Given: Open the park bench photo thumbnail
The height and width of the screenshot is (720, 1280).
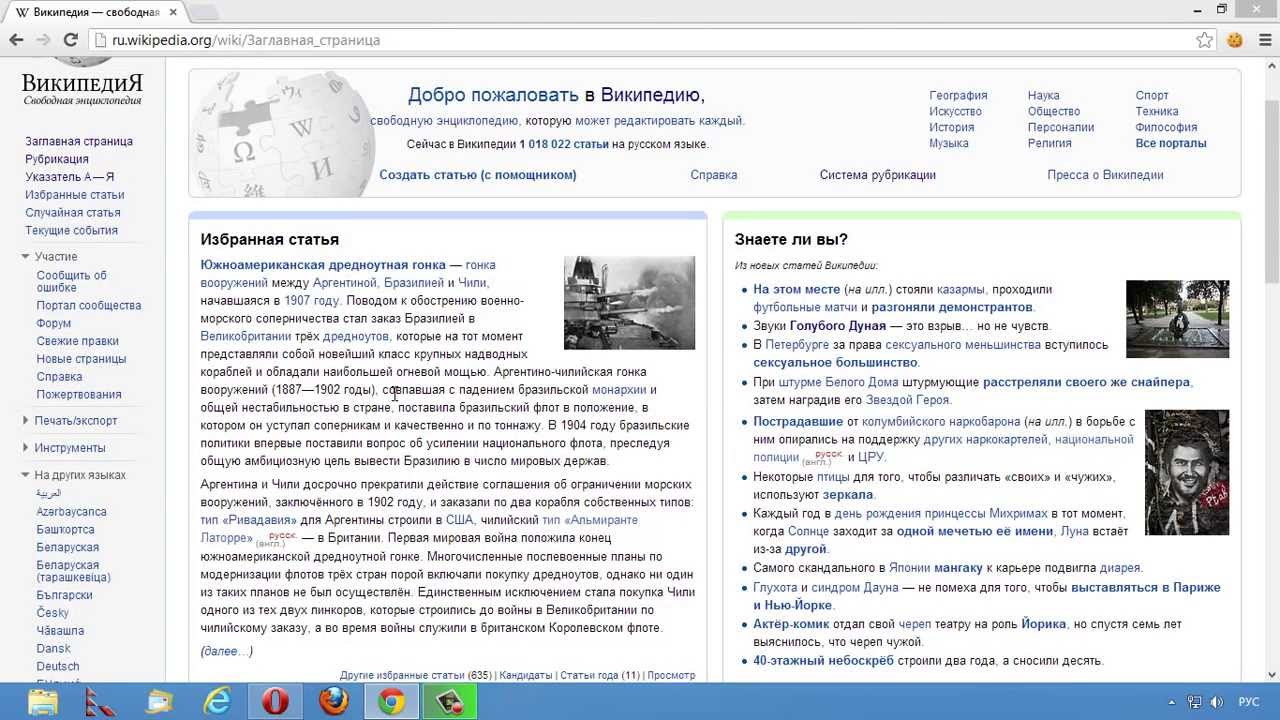Looking at the screenshot, I should click(x=1177, y=319).
